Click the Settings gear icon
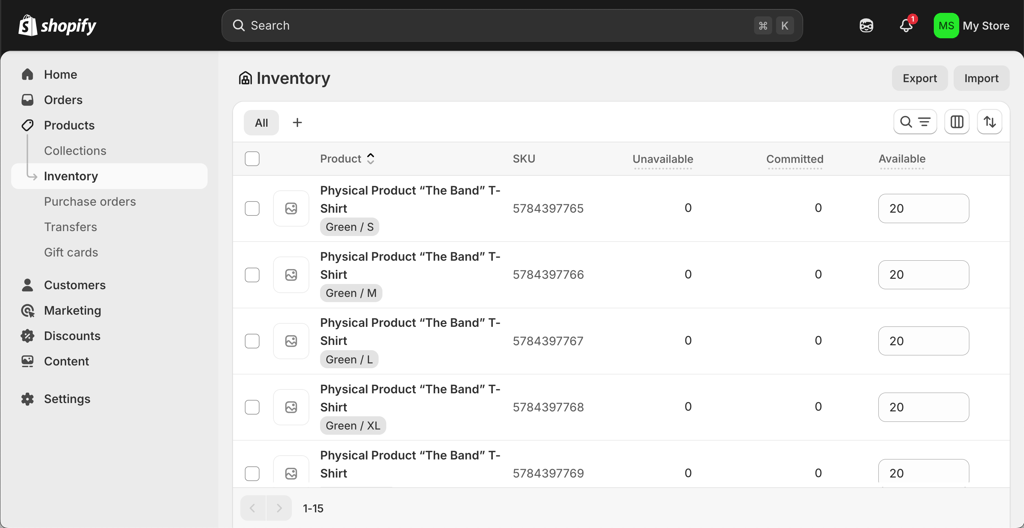The width and height of the screenshot is (1024, 528). click(x=27, y=399)
